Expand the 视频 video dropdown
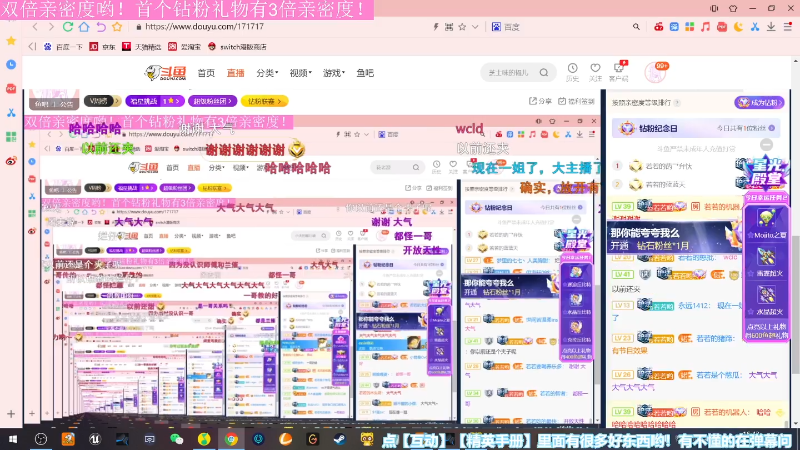 pyautogui.click(x=301, y=73)
